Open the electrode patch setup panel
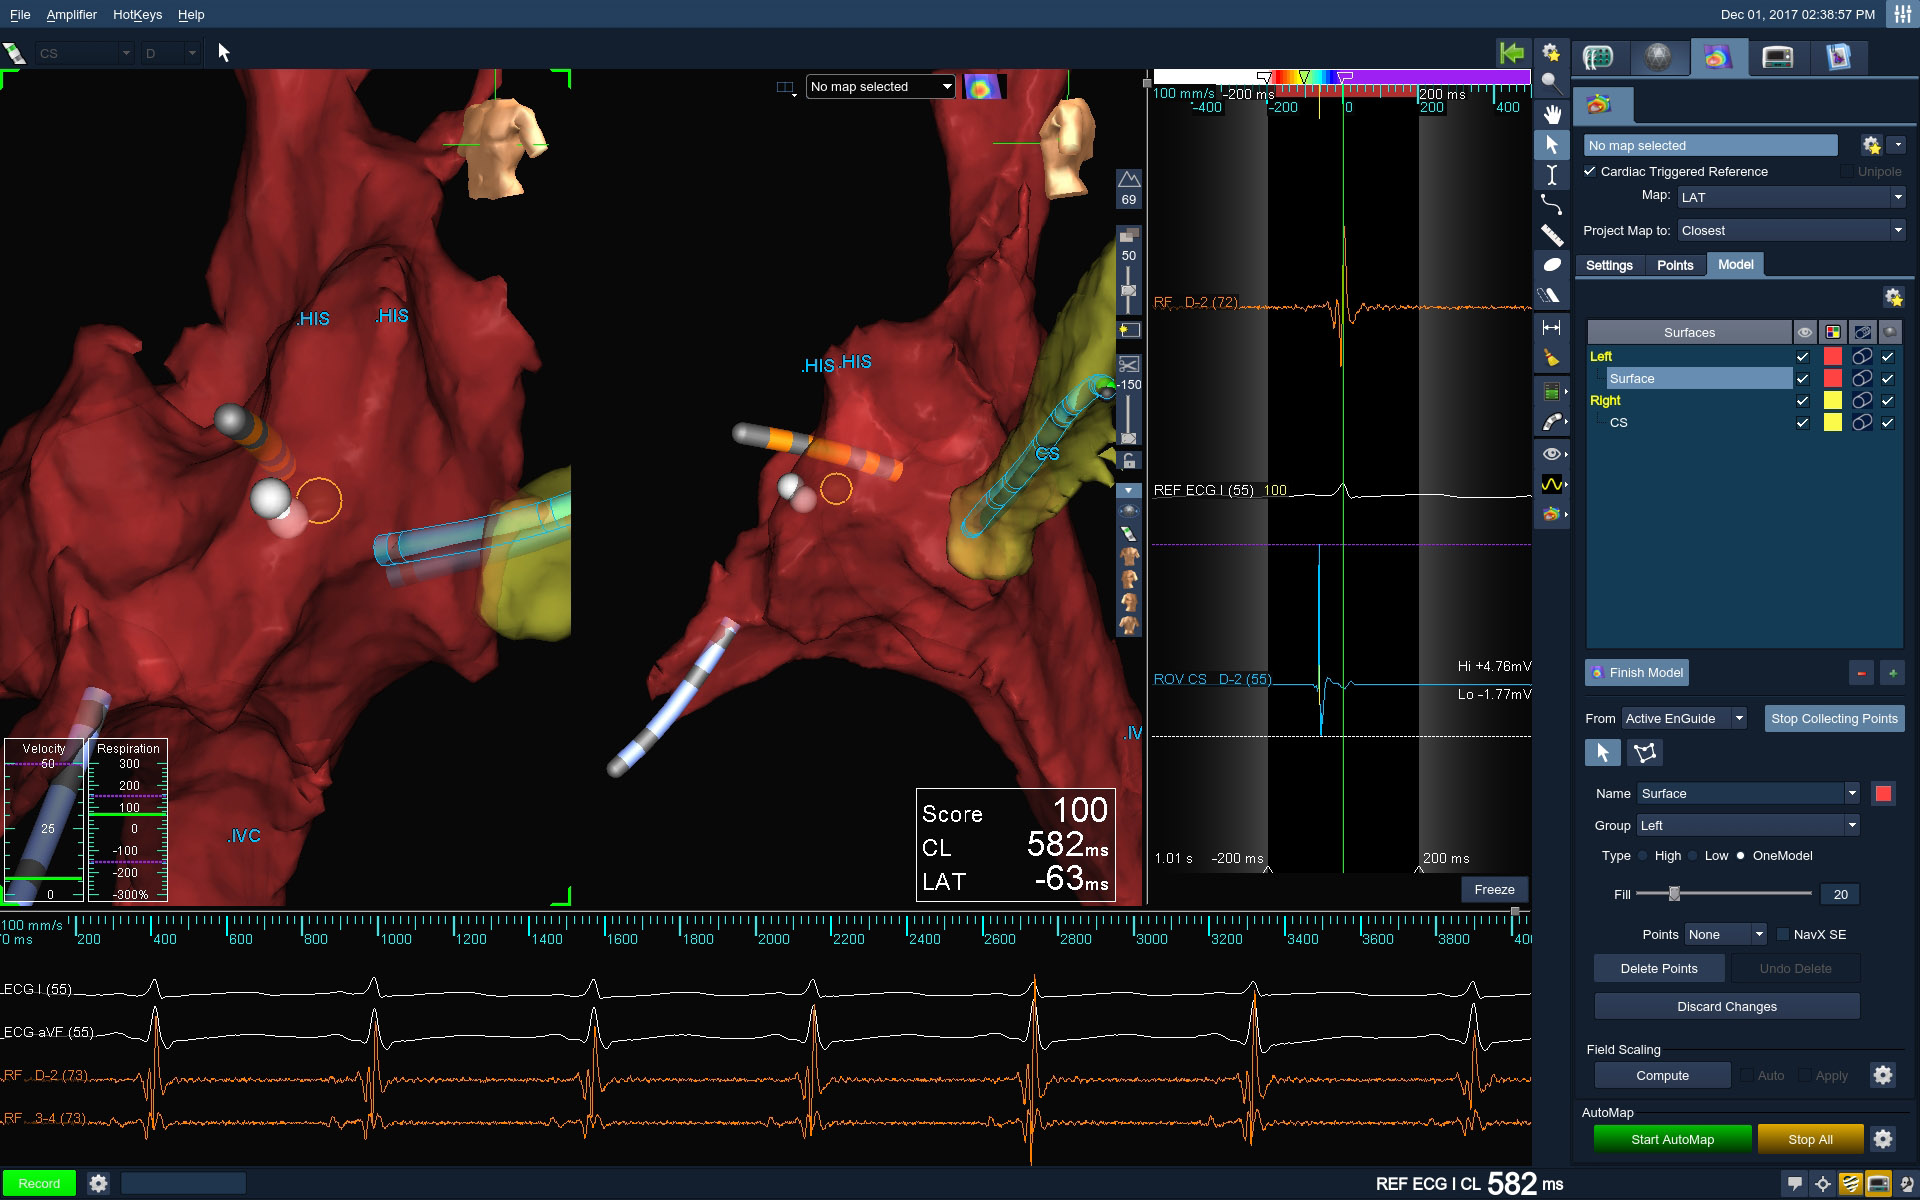Viewport: 1920px width, 1200px height. coord(1598,57)
